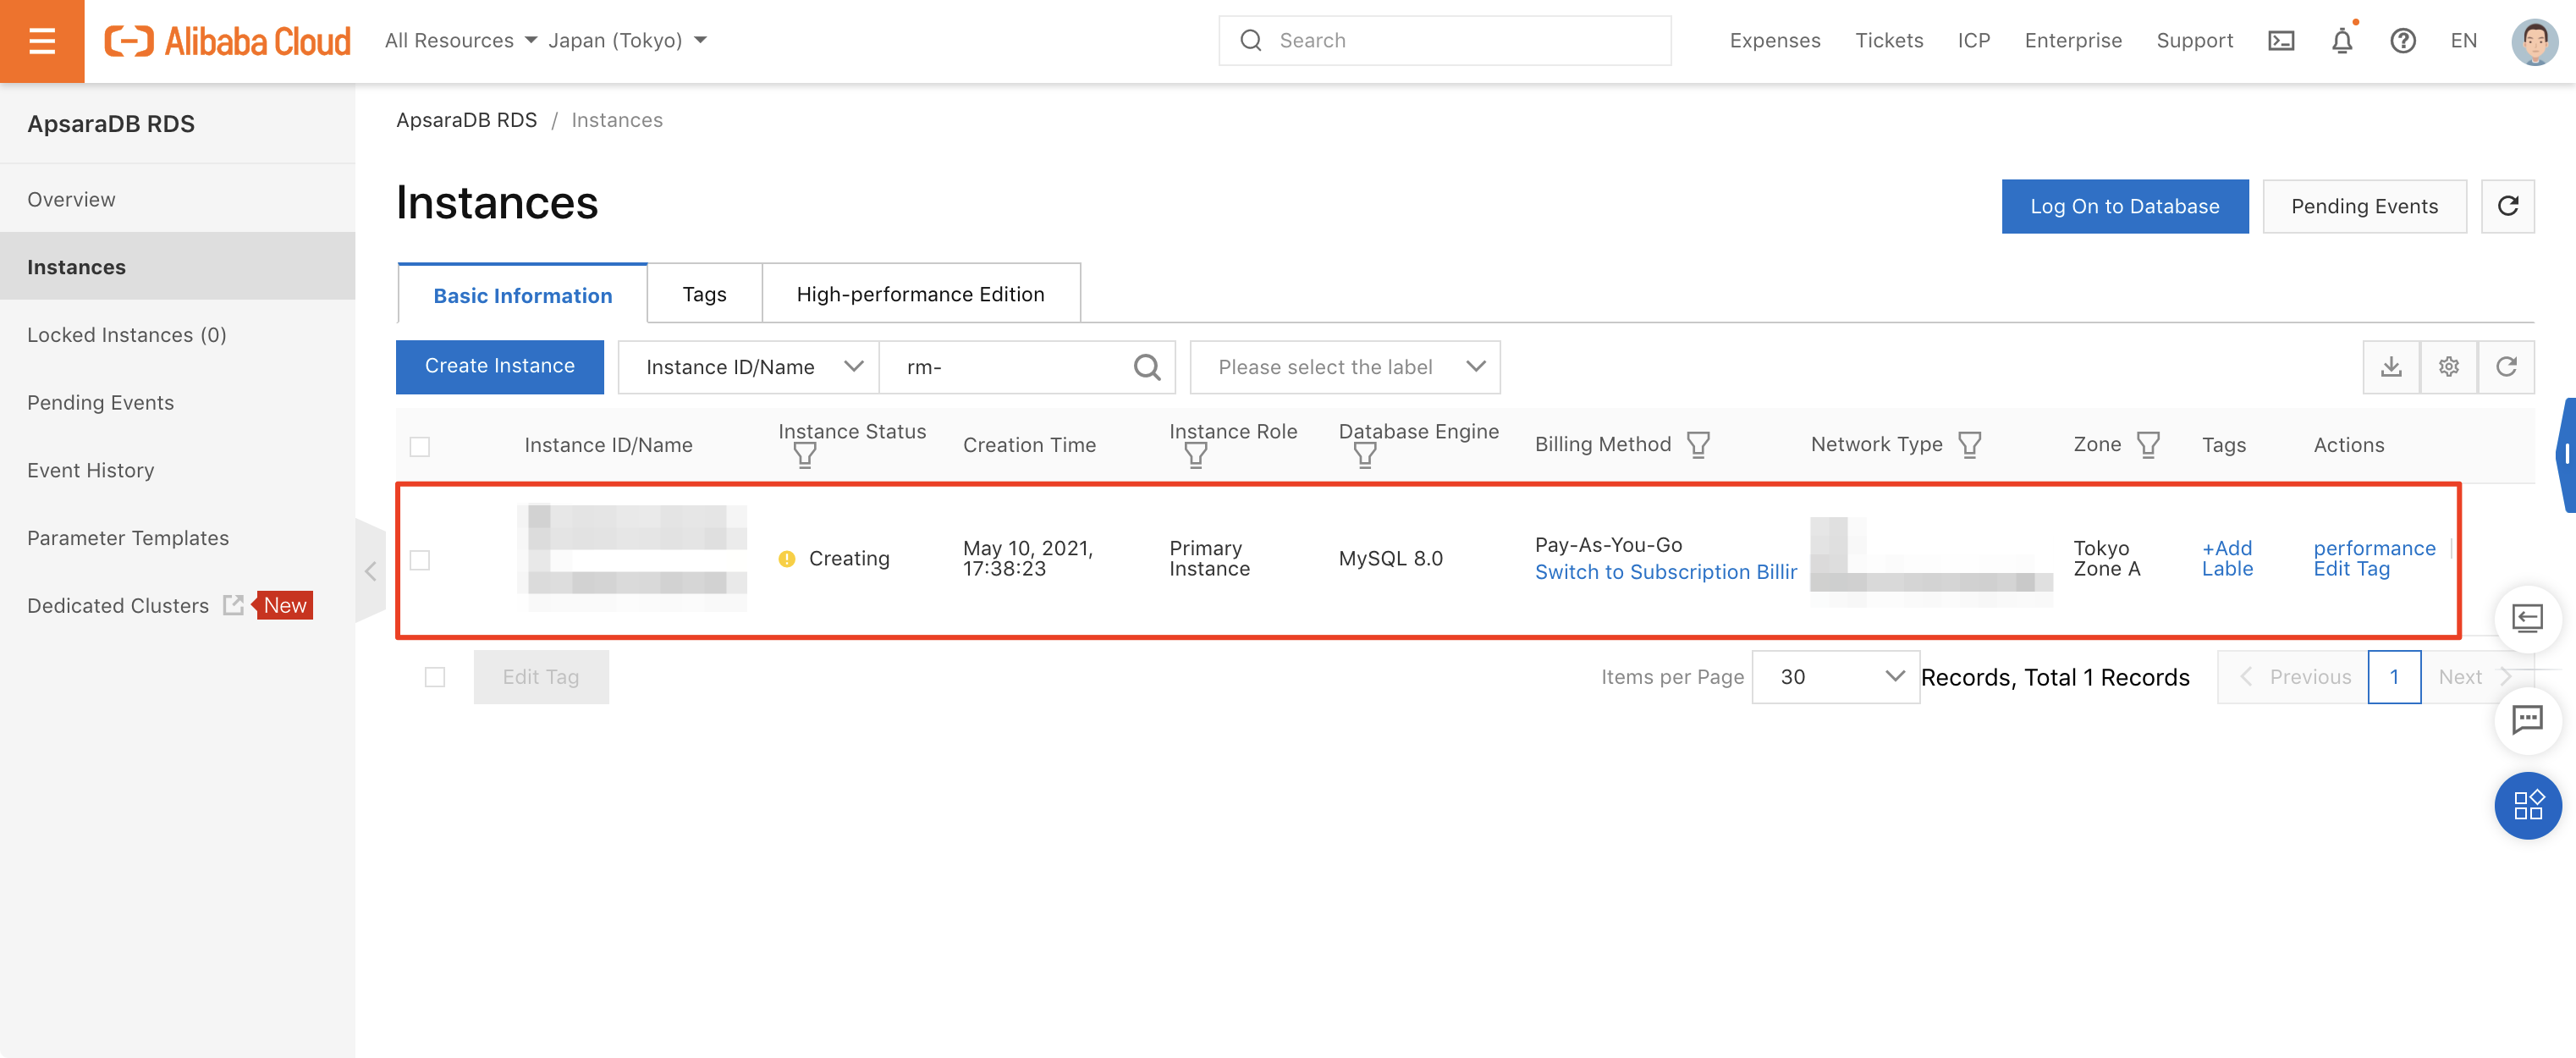Viewport: 2576px width, 1058px height.
Task: Filter by Instance Role funnel icon
Action: [x=1195, y=457]
